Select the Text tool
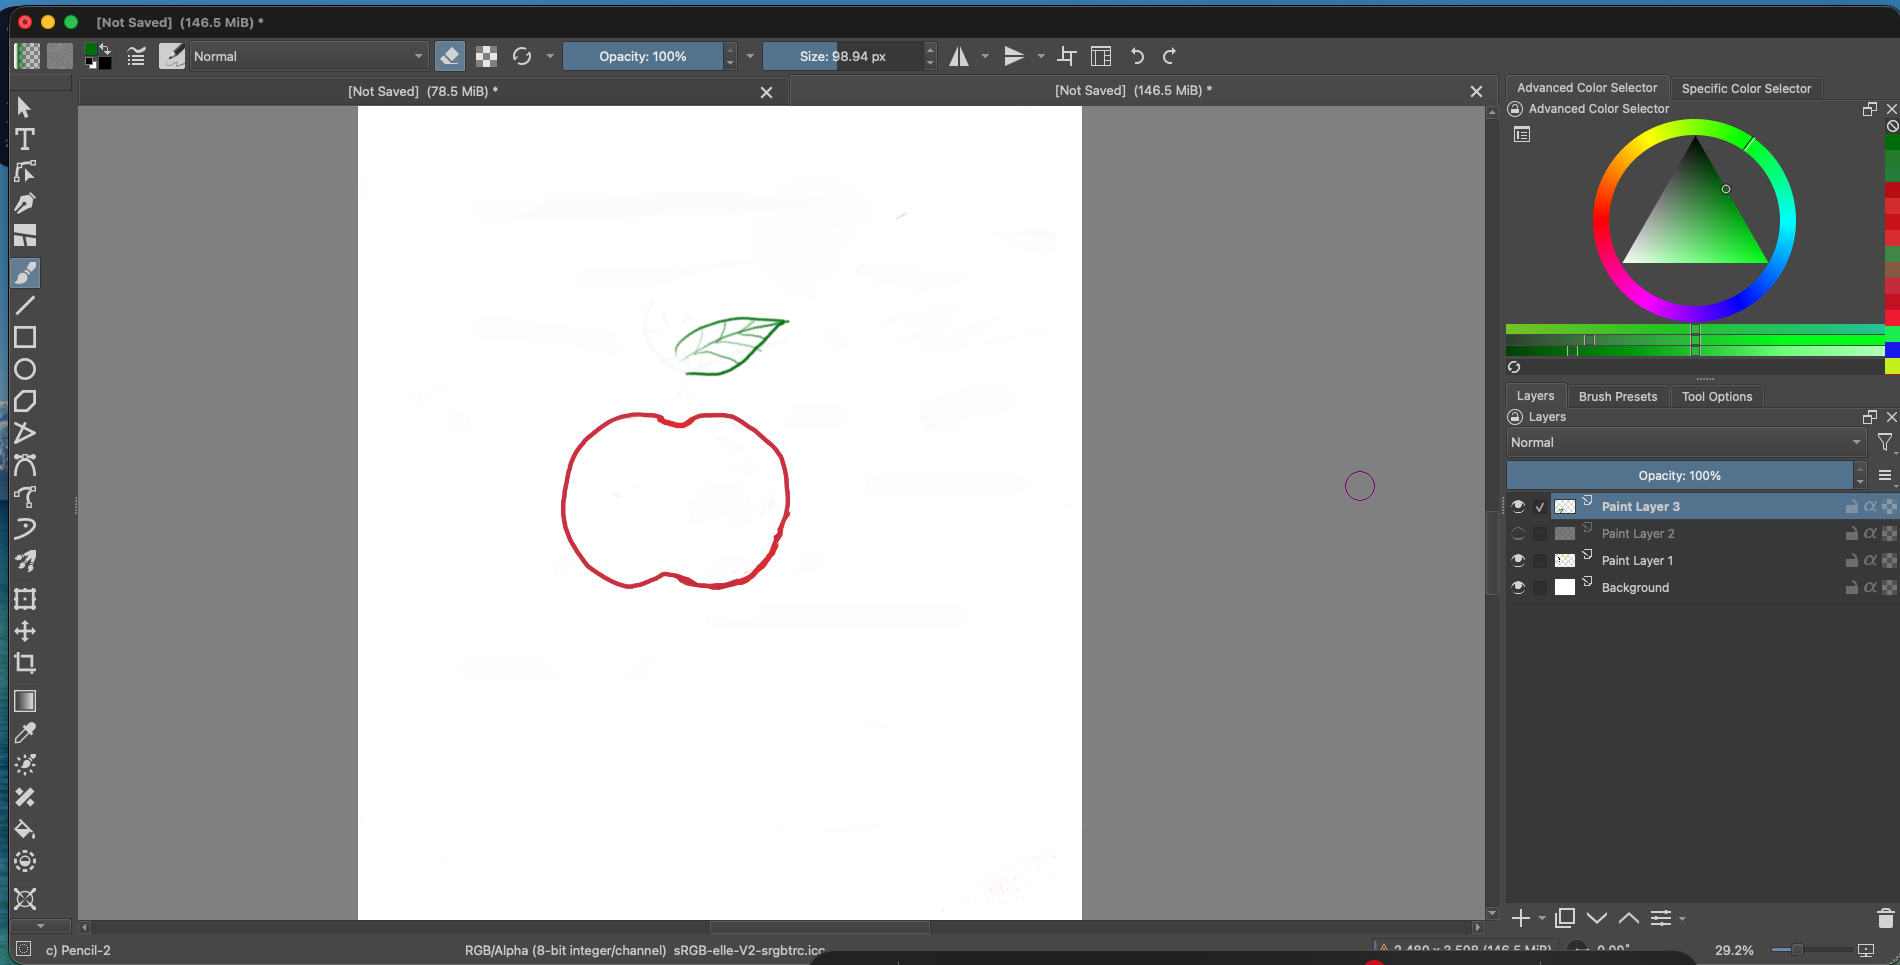The image size is (1900, 965). point(25,140)
